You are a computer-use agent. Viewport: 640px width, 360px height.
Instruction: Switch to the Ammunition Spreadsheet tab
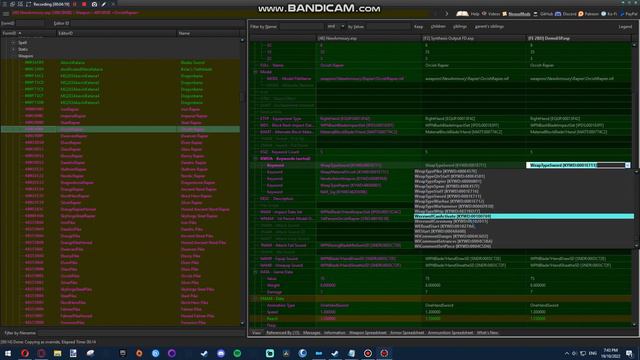[450, 333]
